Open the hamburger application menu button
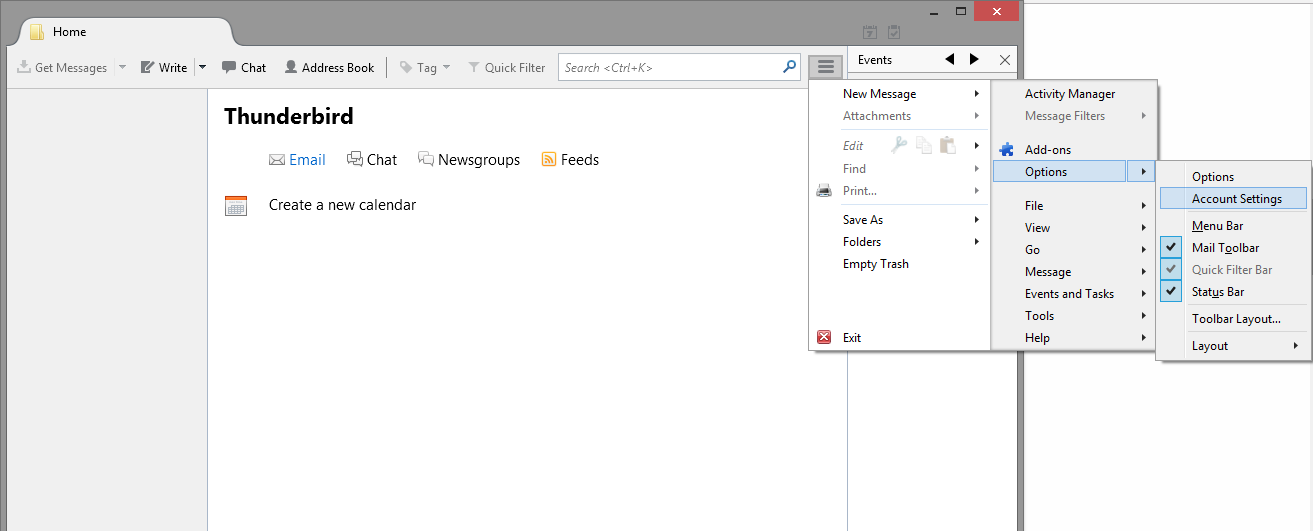Screen dimensions: 1313x531 click(x=825, y=67)
